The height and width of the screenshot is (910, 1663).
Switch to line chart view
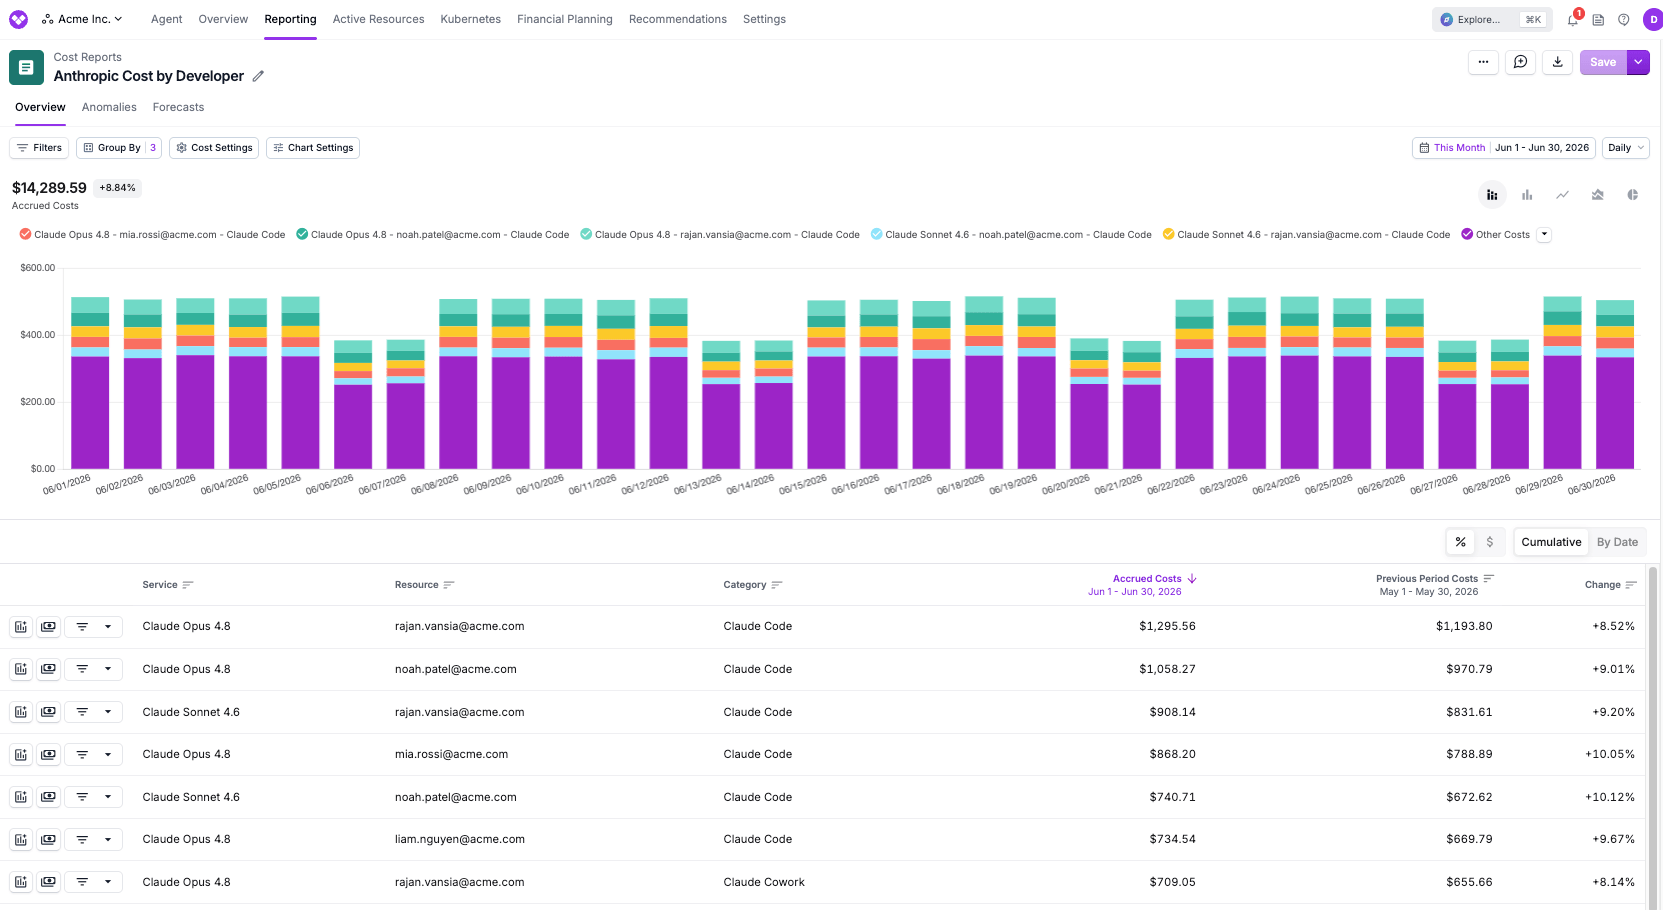pyautogui.click(x=1562, y=195)
